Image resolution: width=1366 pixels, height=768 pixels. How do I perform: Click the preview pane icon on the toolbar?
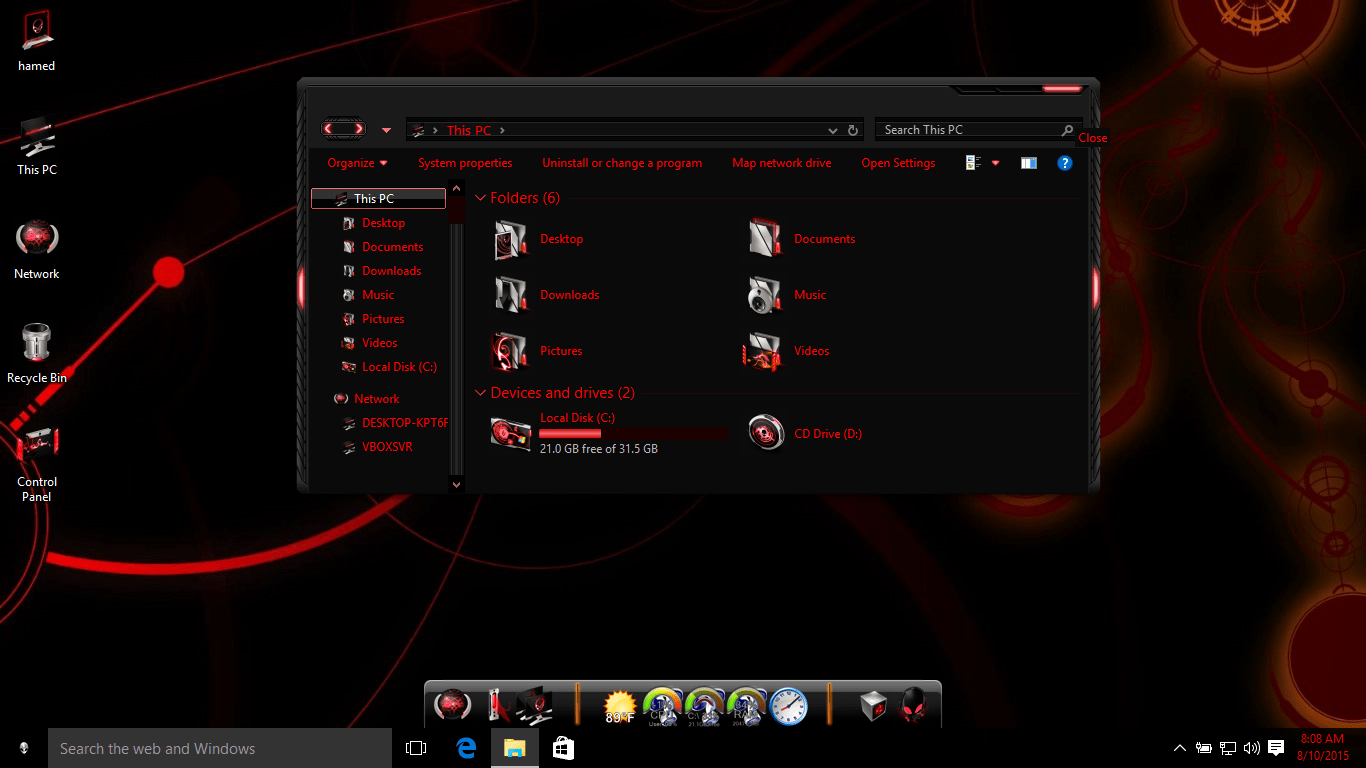click(x=1028, y=163)
